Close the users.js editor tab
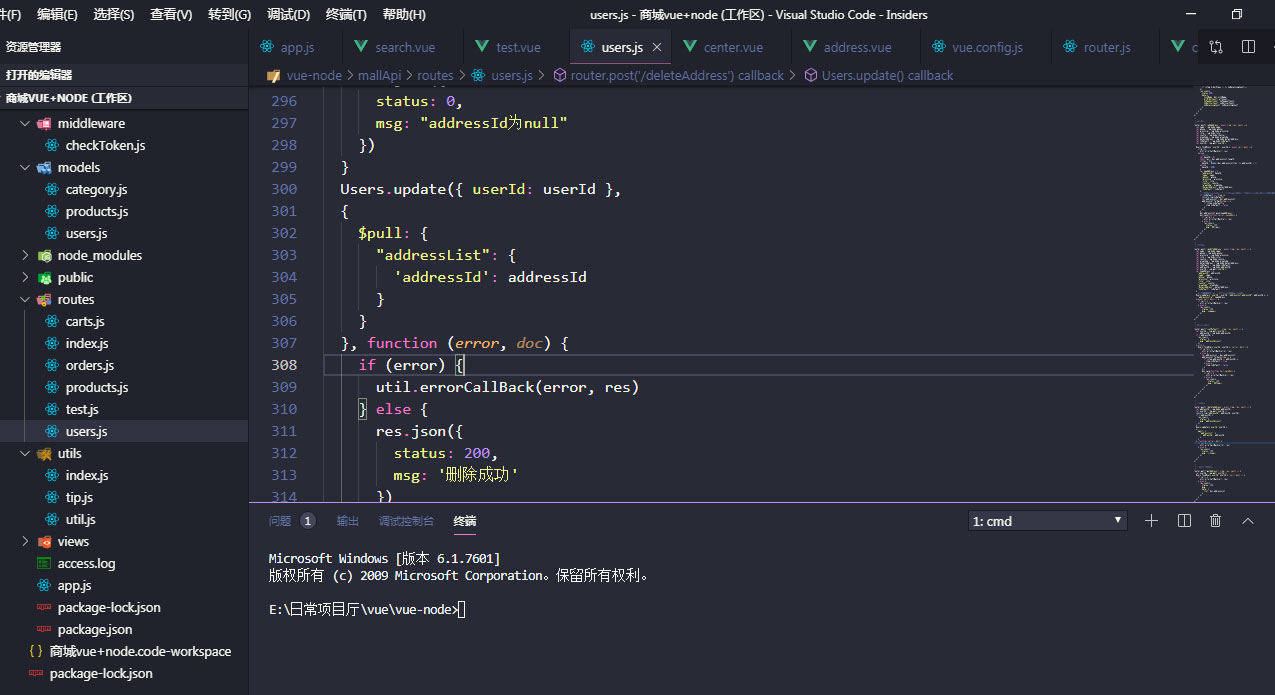The width and height of the screenshot is (1275, 695). [x=657, y=47]
